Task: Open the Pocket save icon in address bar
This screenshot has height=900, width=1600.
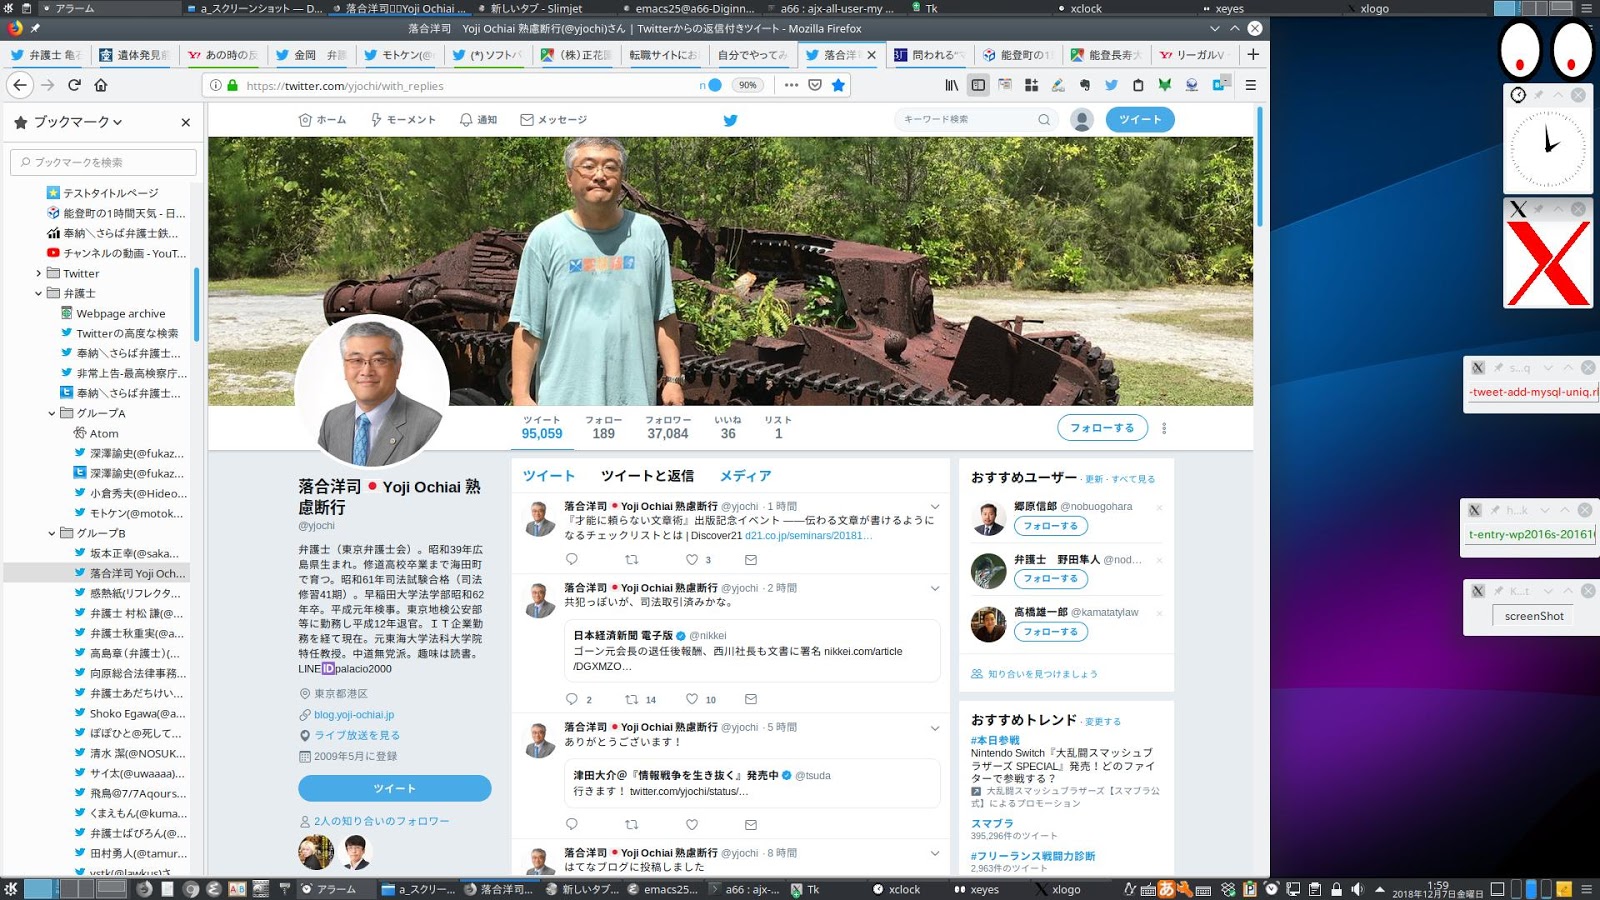Action: pos(815,85)
